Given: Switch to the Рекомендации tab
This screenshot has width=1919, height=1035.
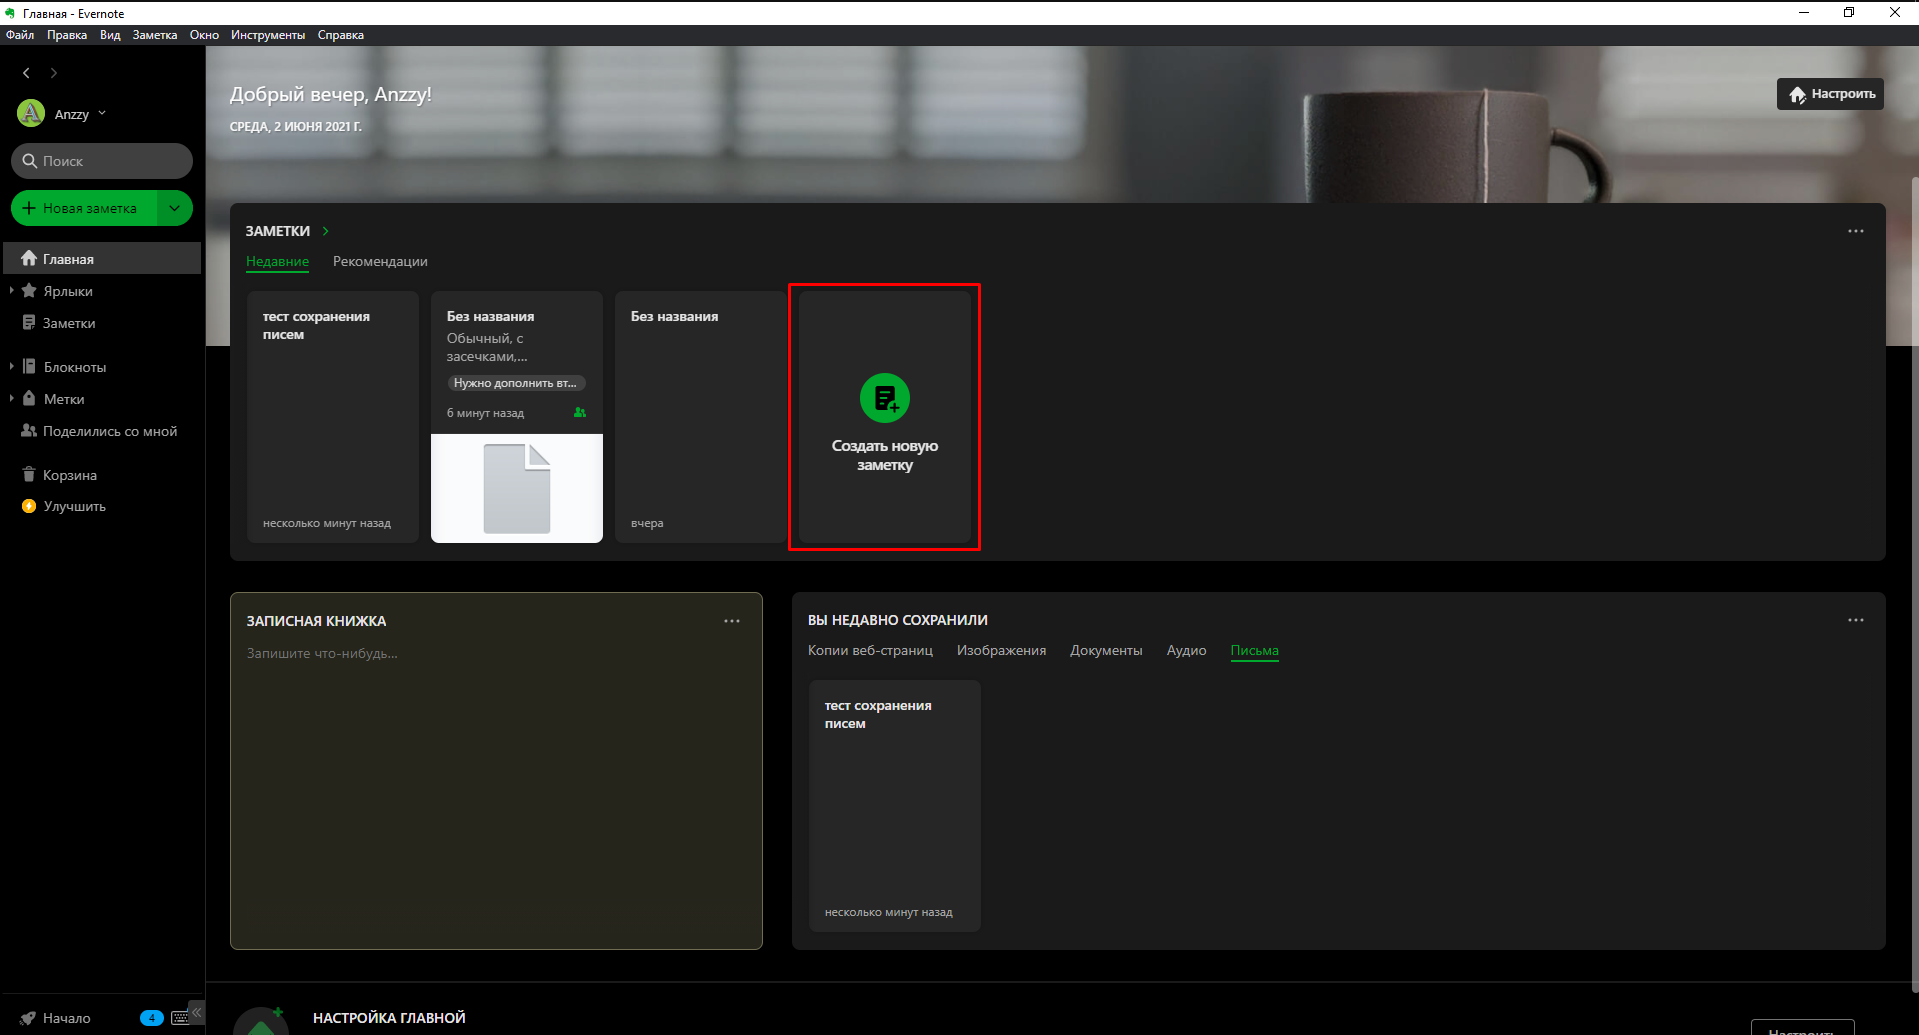Looking at the screenshot, I should click(380, 261).
